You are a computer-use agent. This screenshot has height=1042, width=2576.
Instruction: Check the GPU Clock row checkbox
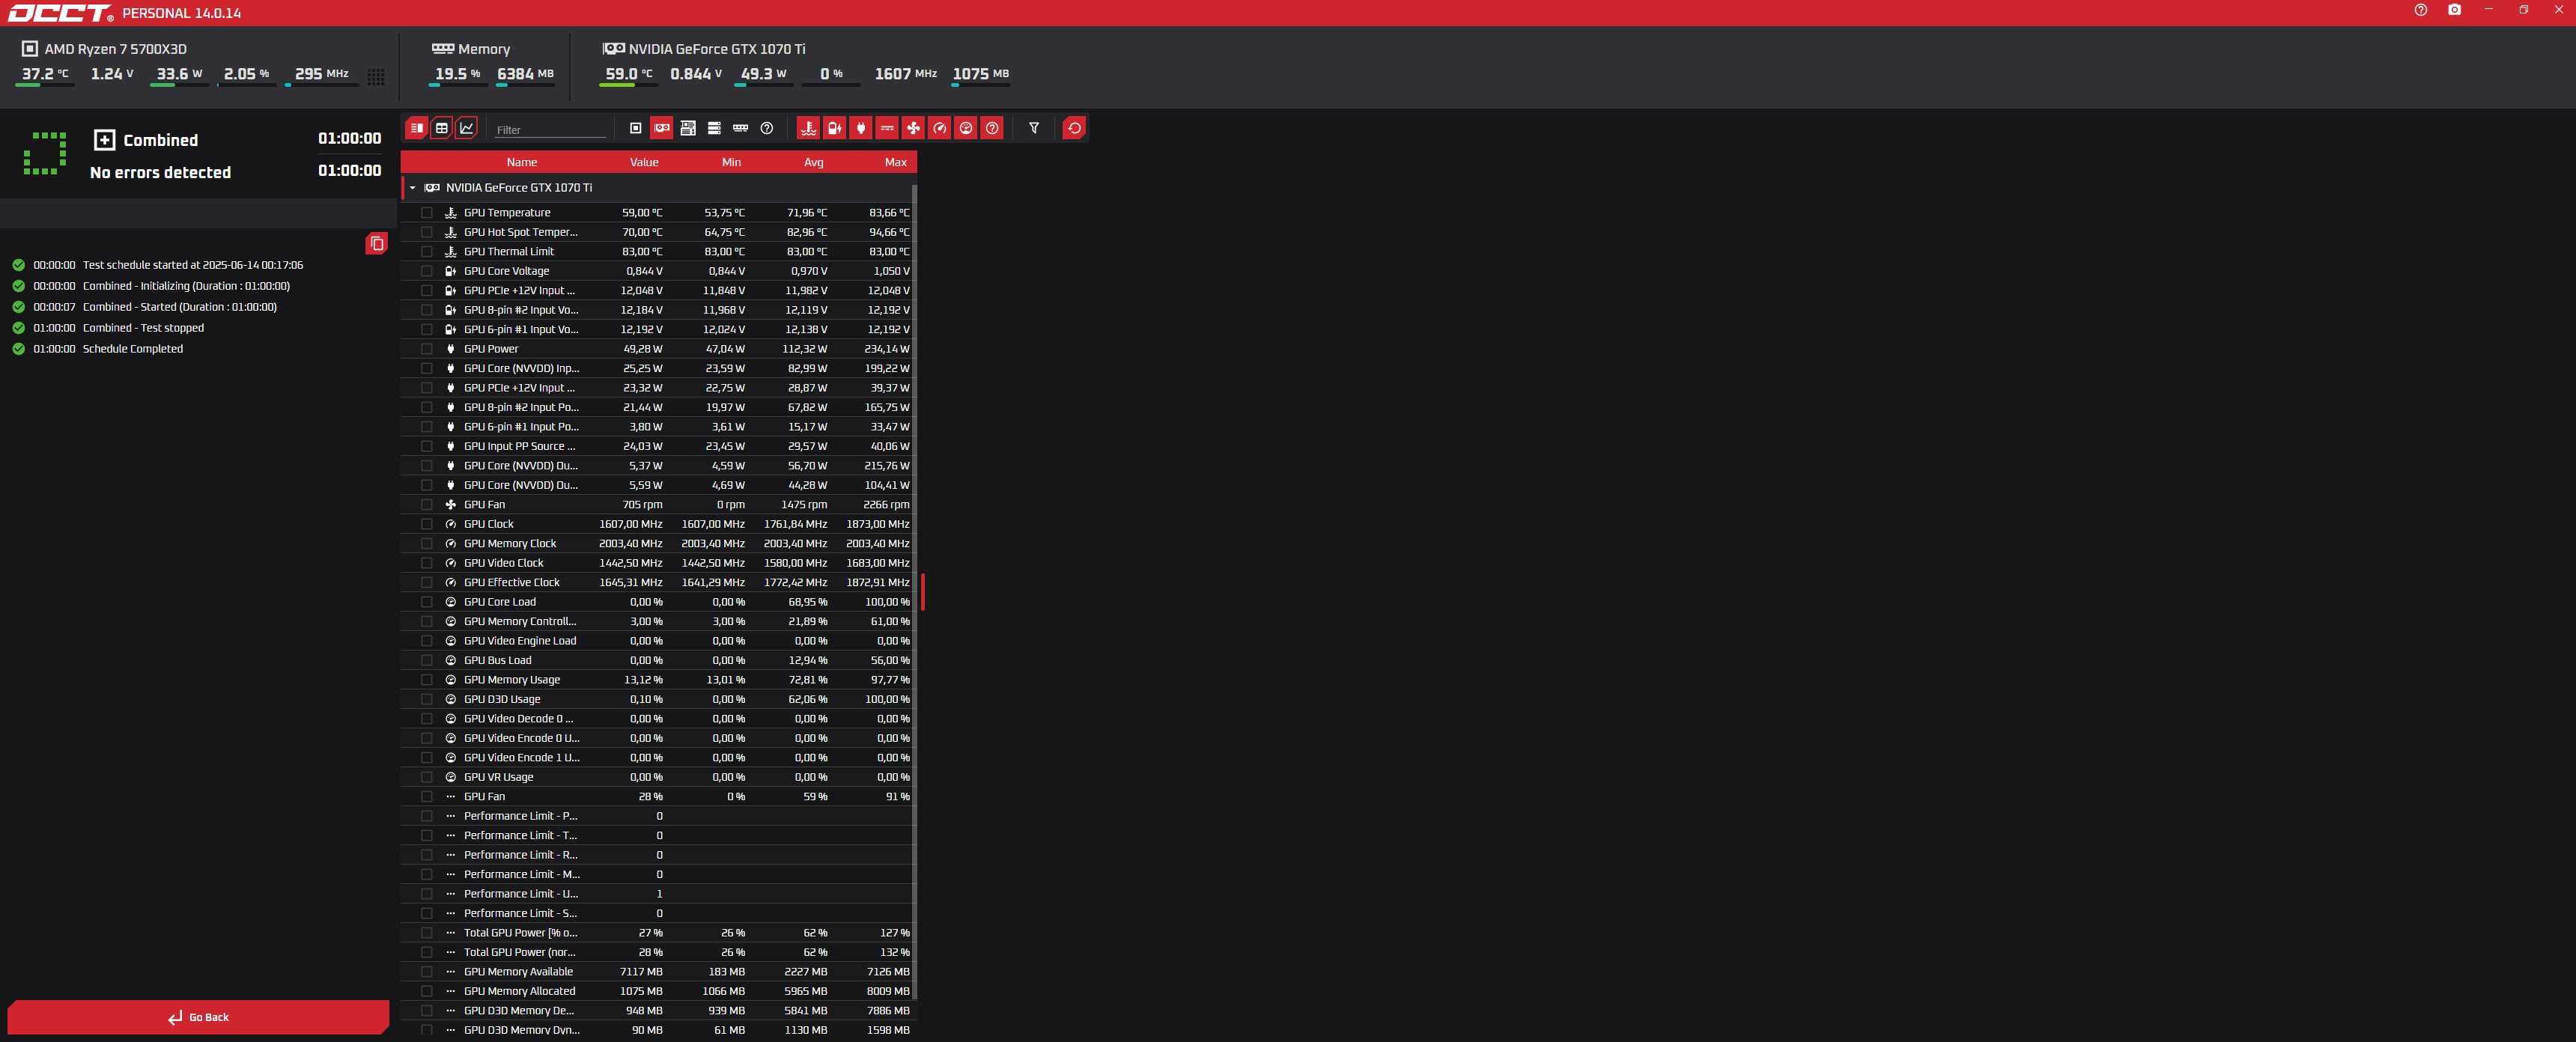click(427, 524)
